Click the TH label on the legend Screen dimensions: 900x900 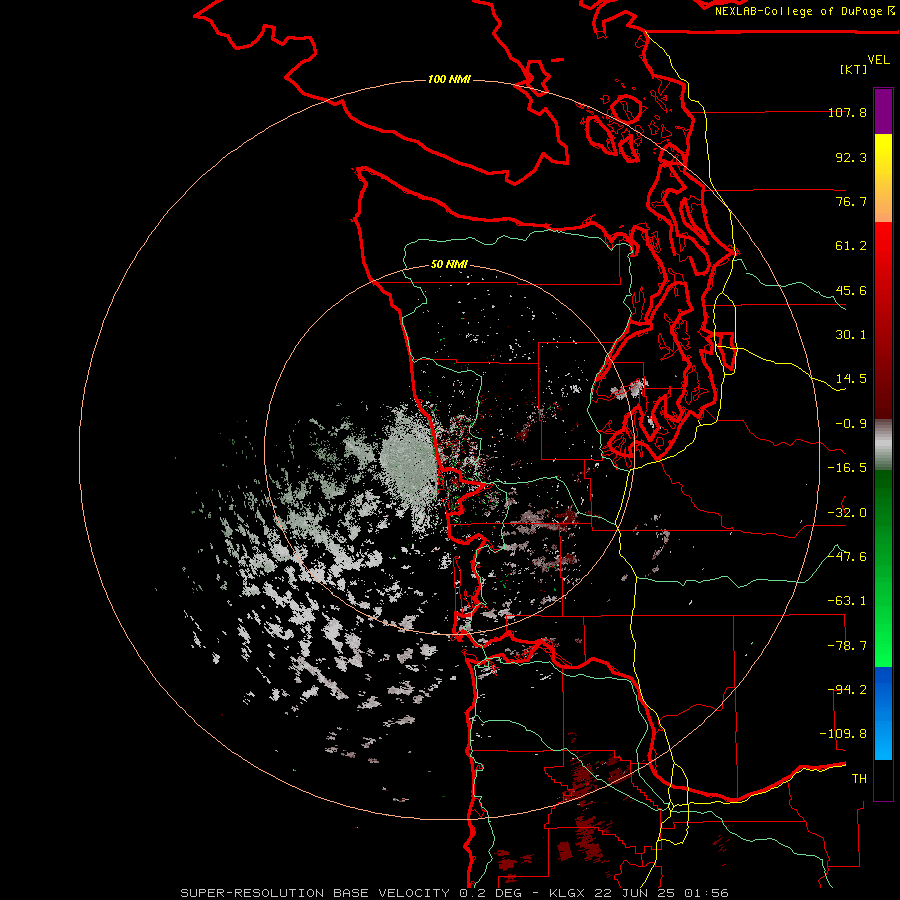pyautogui.click(x=859, y=779)
